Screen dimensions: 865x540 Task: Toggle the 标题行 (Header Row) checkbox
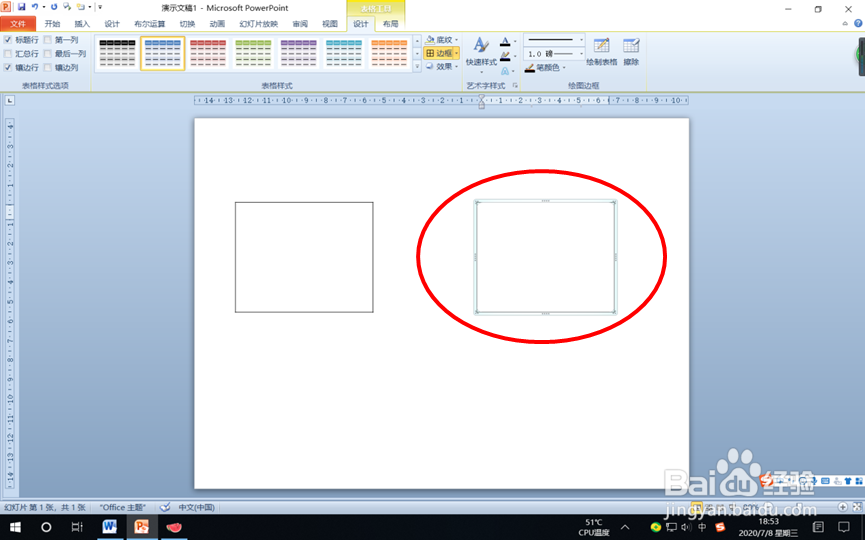(x=8, y=40)
